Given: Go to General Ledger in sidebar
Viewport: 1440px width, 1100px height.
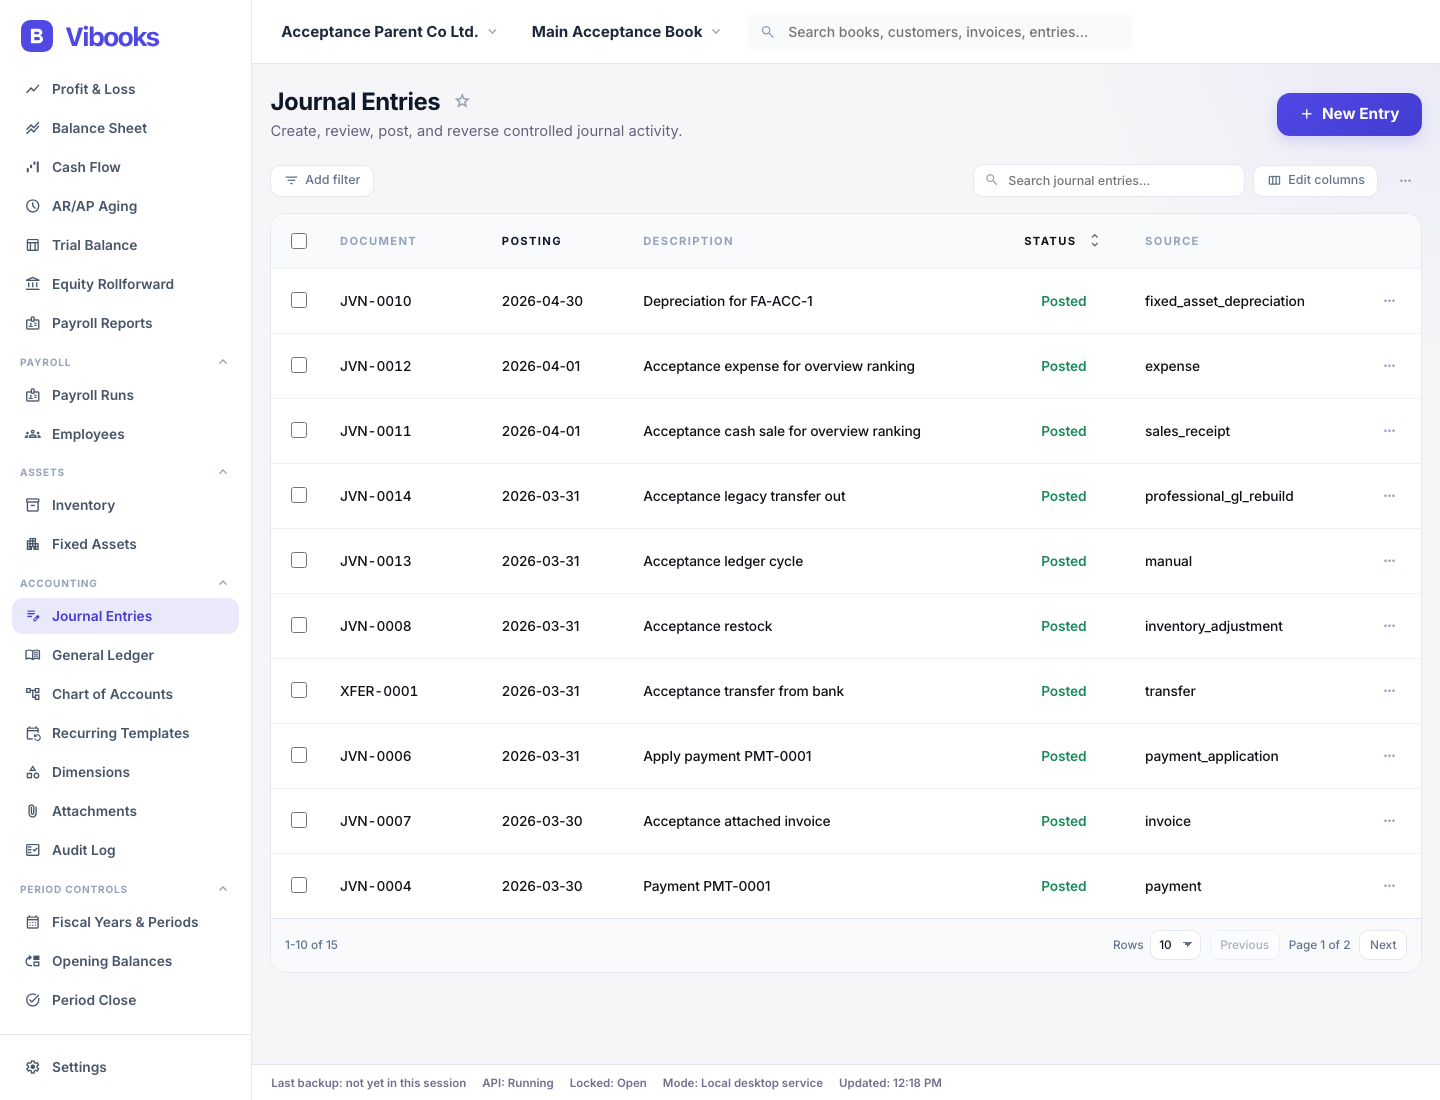Looking at the screenshot, I should pyautogui.click(x=103, y=655).
